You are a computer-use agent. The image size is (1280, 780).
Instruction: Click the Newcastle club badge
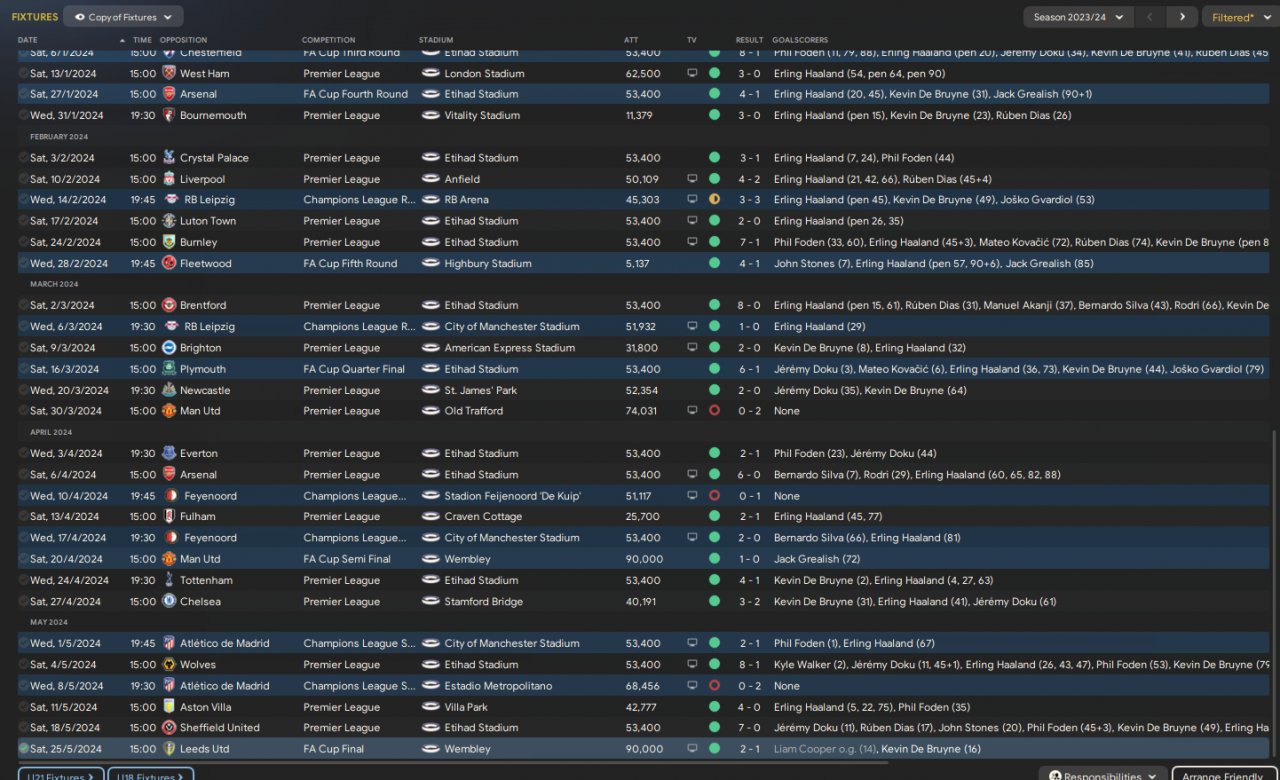pos(169,390)
